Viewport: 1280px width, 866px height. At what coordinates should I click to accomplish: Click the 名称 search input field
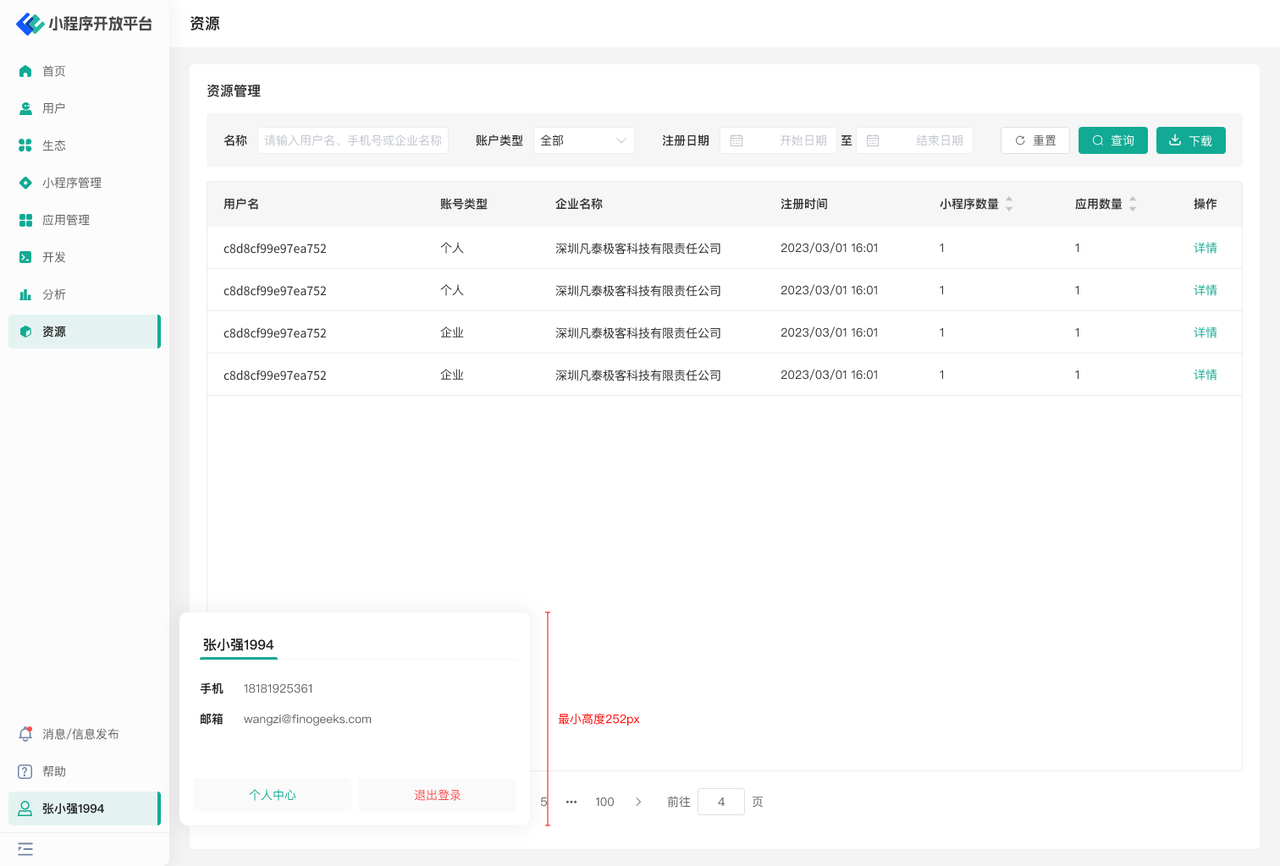point(352,141)
